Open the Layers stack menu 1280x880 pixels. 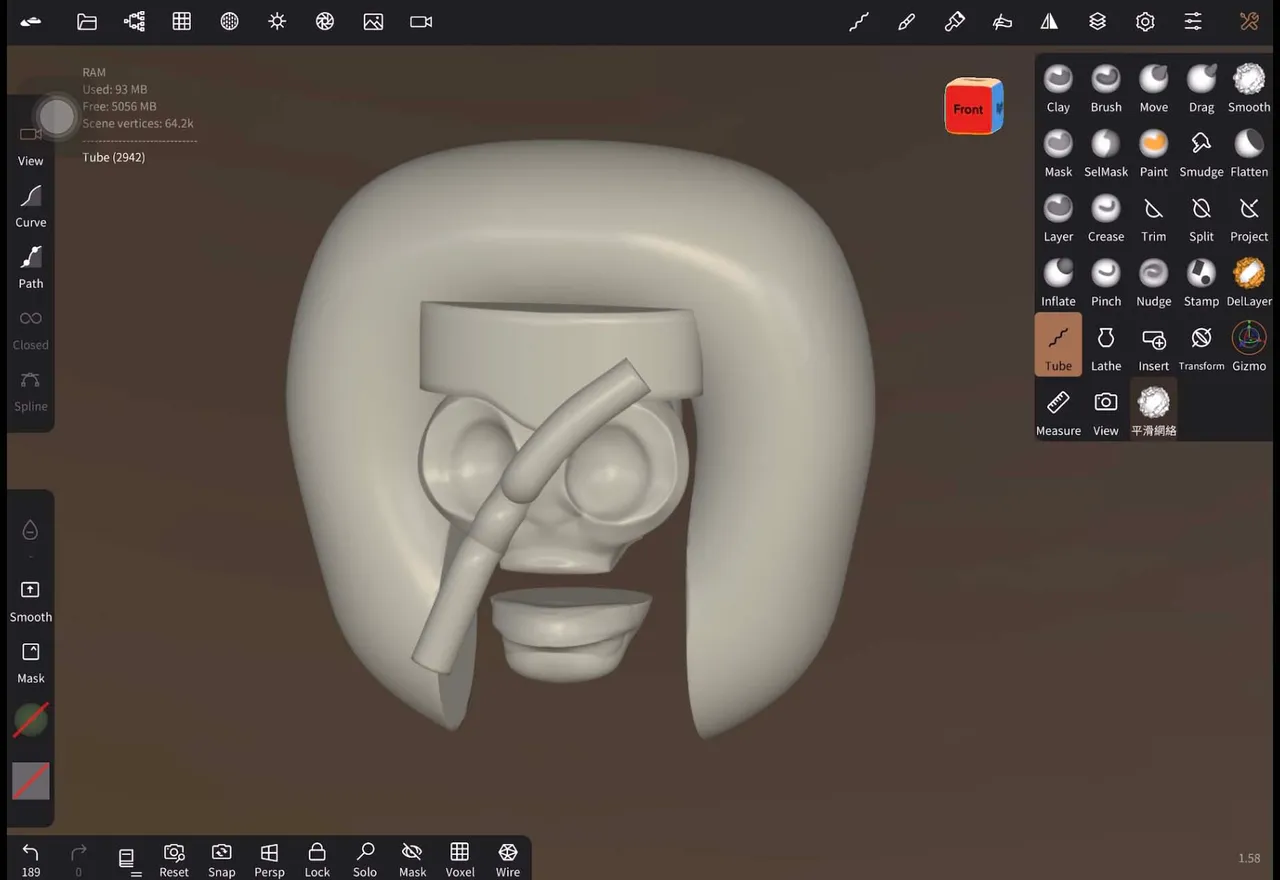coord(1097,21)
